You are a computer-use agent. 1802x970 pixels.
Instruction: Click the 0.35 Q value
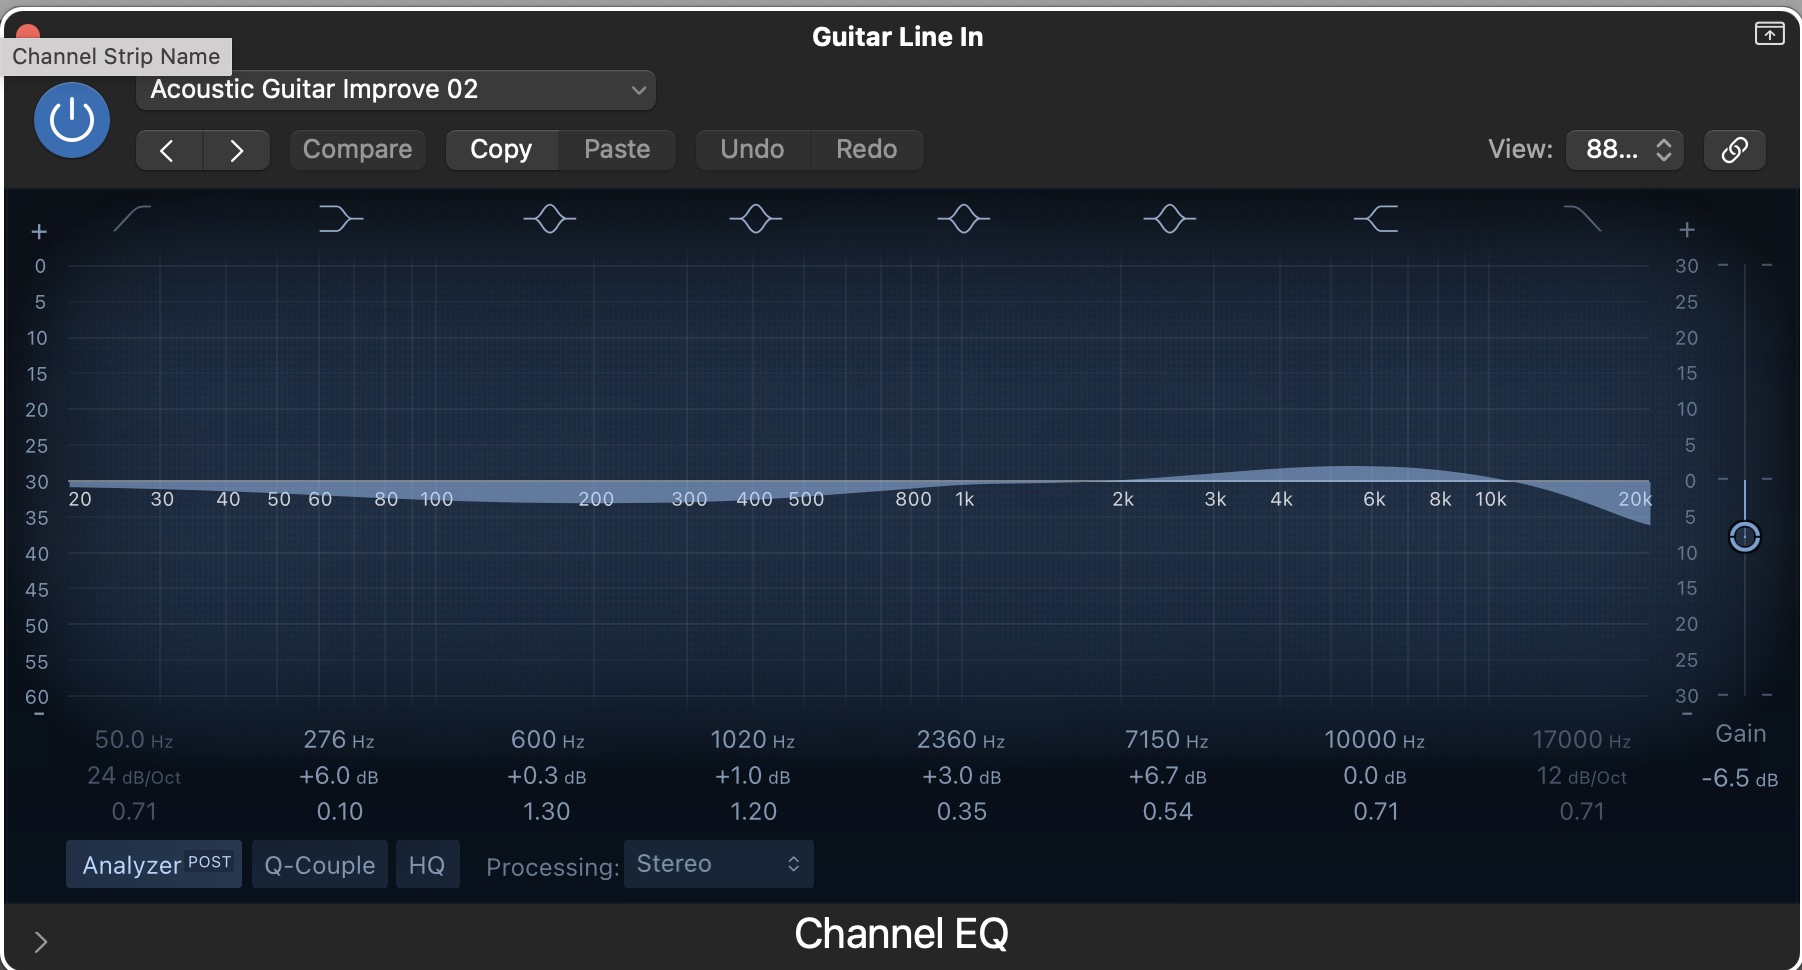click(x=962, y=812)
